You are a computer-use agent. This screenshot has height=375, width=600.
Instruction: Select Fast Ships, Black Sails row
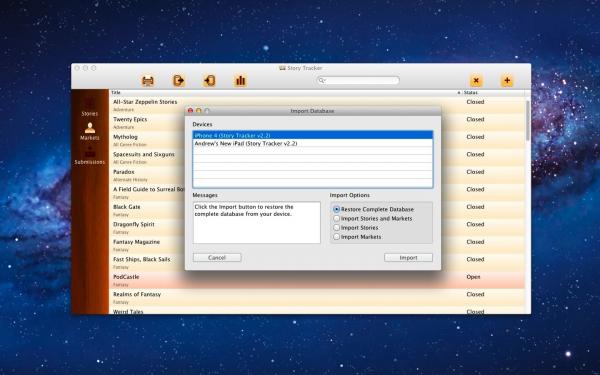coord(317,263)
